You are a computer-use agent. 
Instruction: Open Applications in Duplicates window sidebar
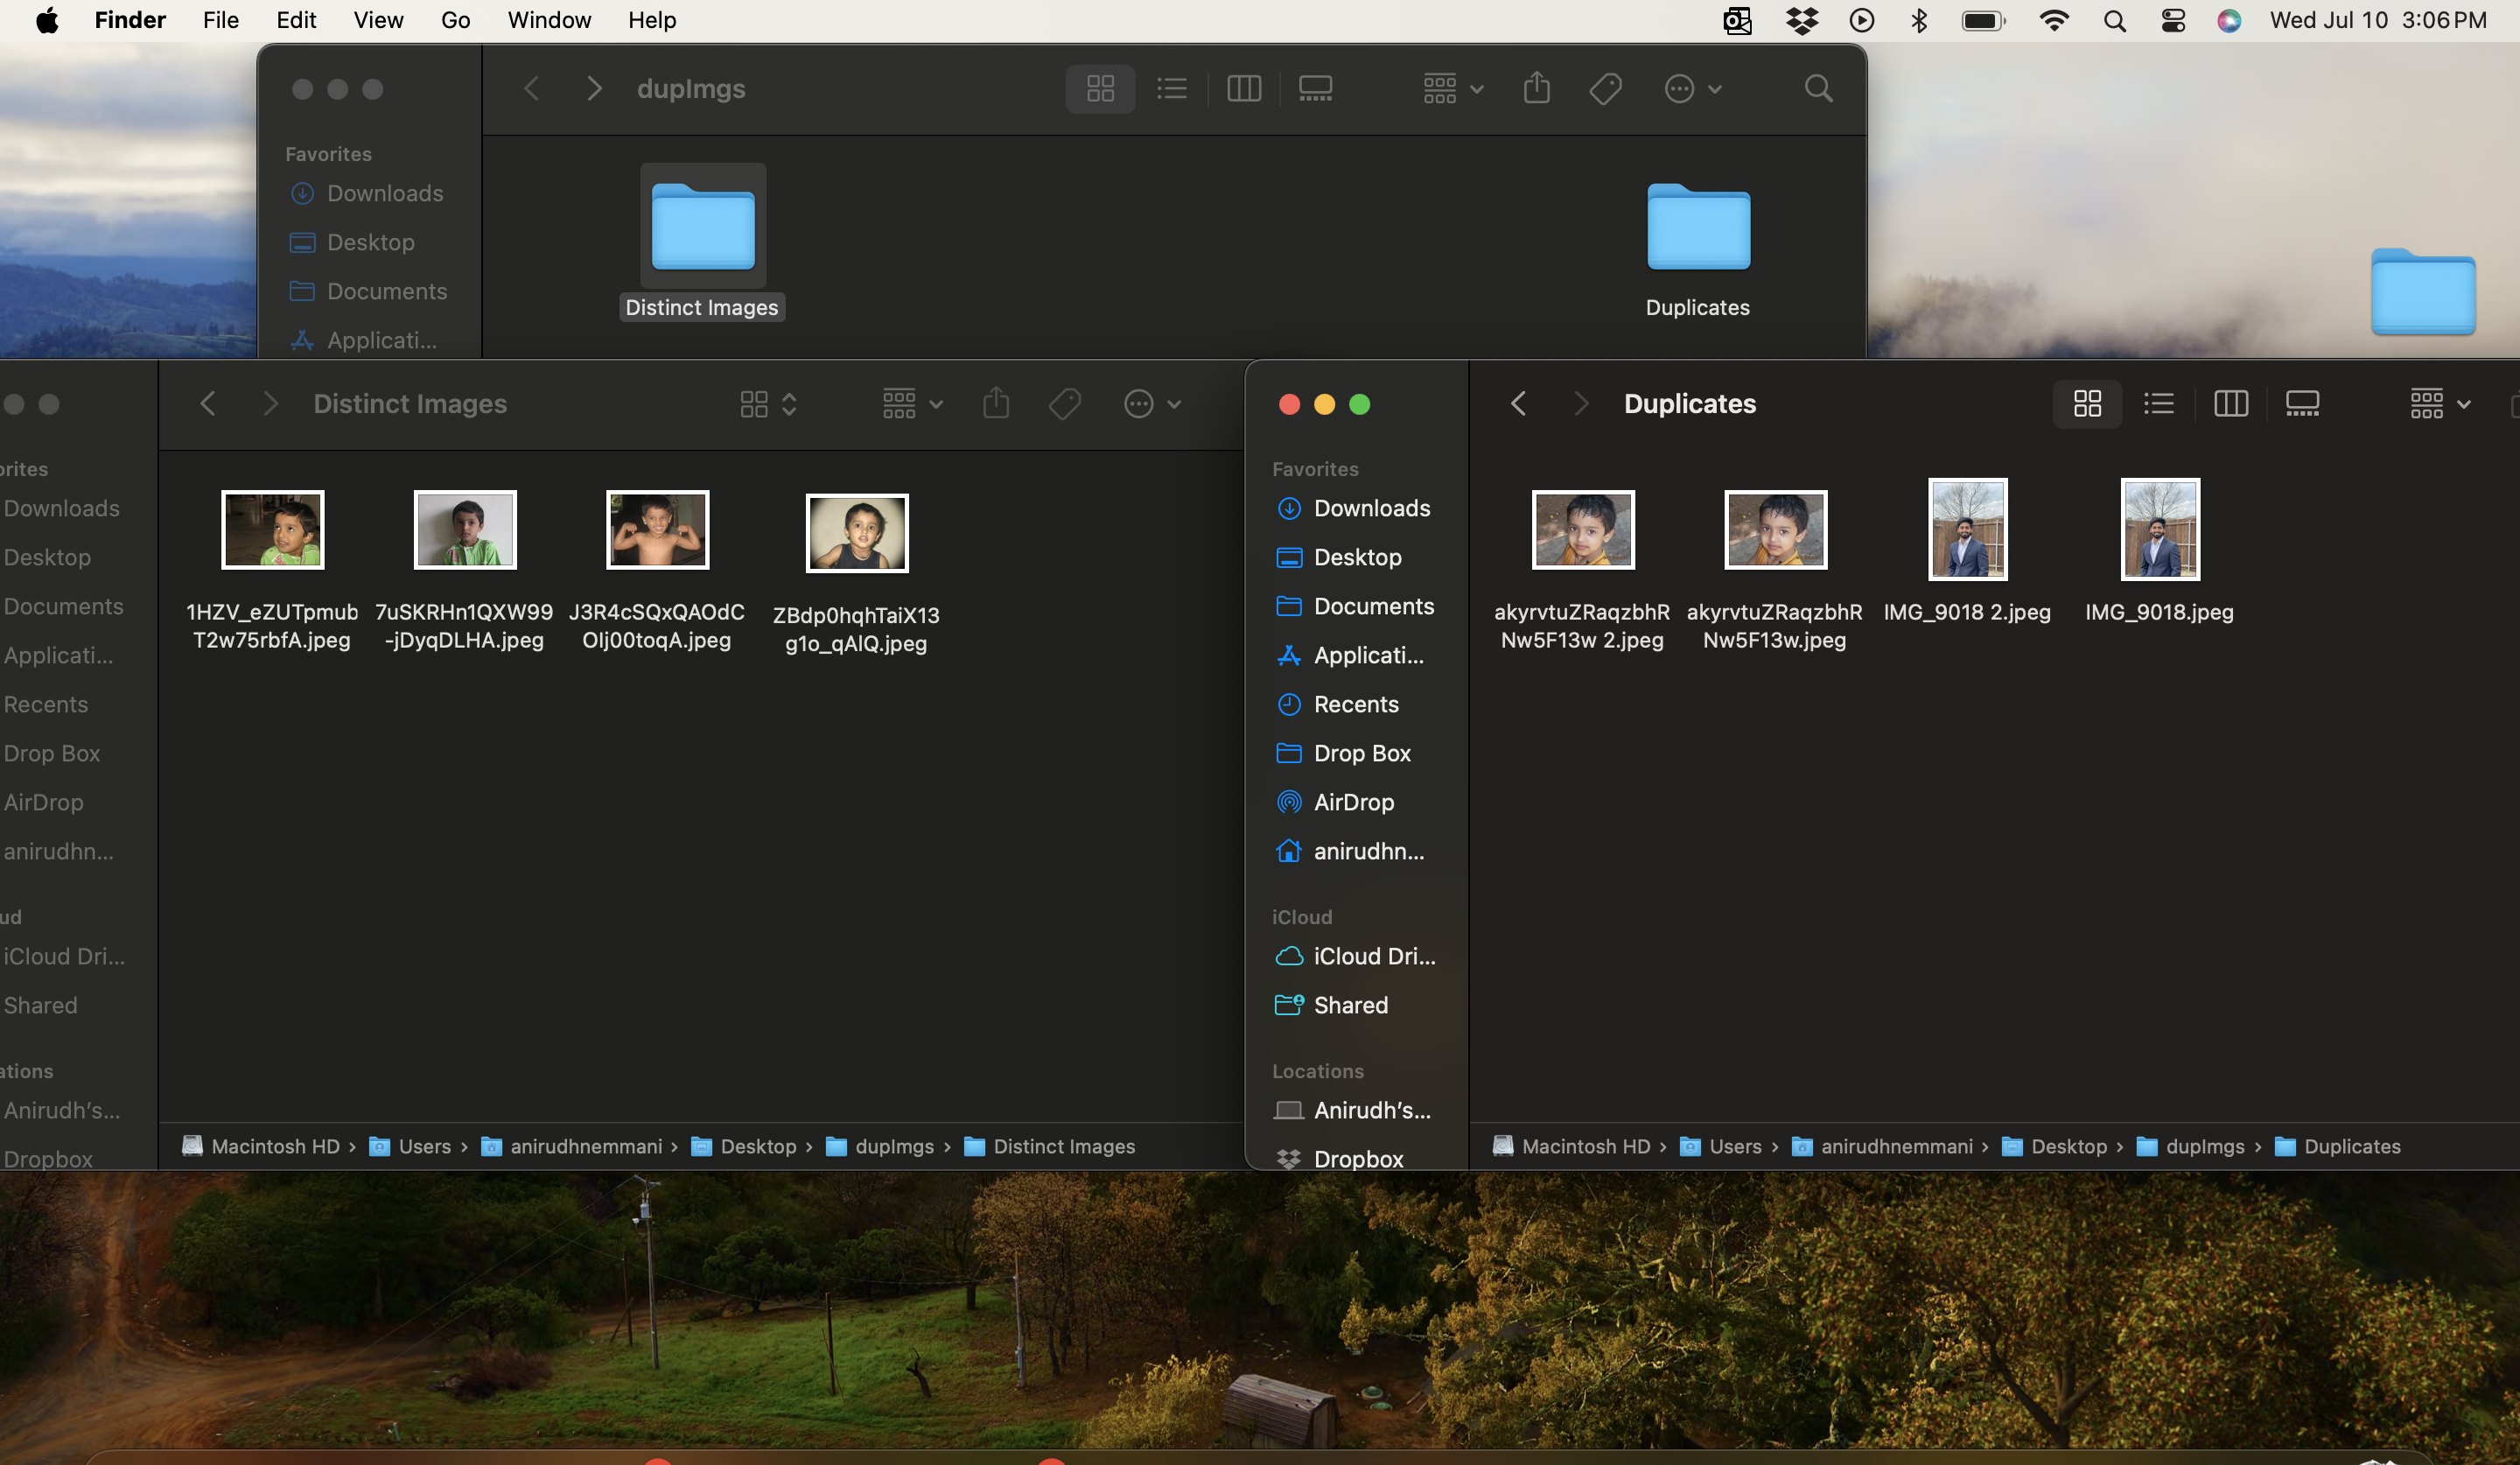pos(1350,655)
